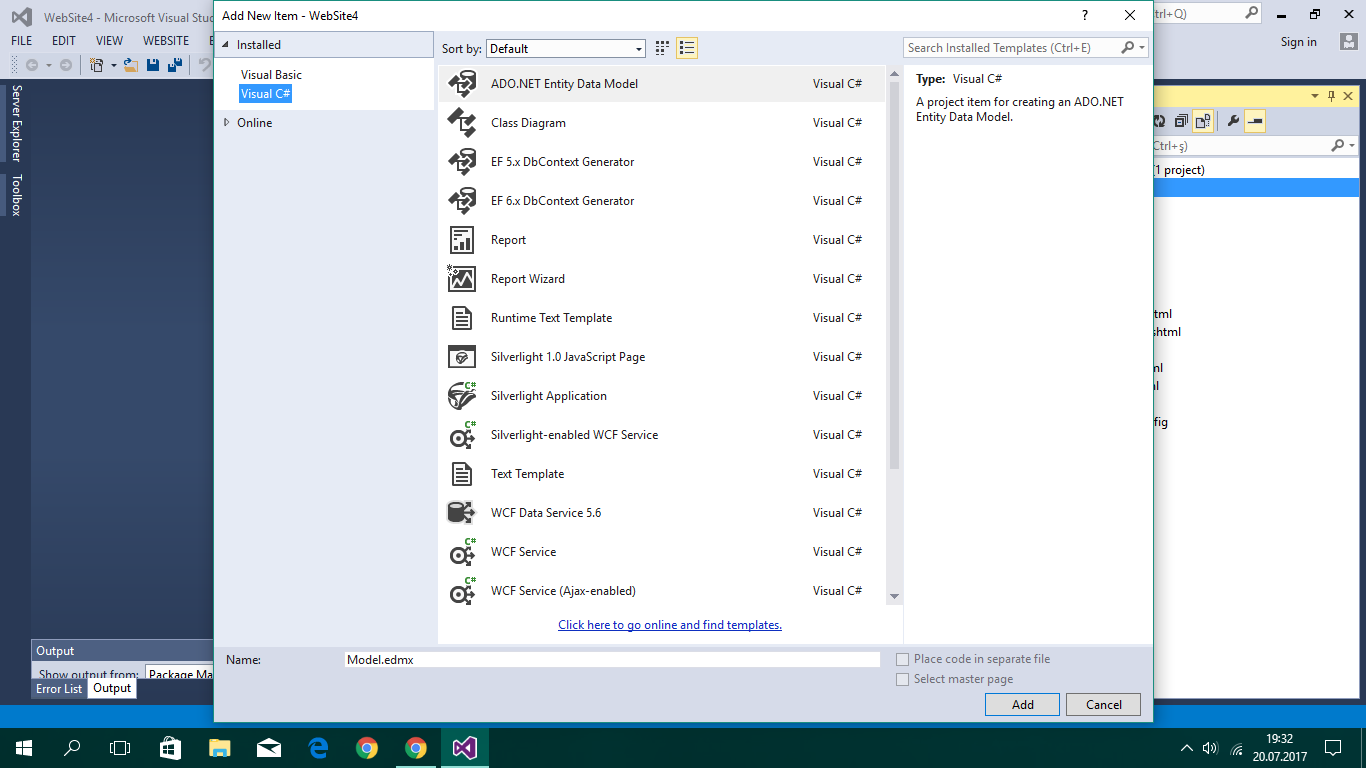Open the Server Explorer side tab
Viewport: 1366px width, 768px height.
coord(16,123)
